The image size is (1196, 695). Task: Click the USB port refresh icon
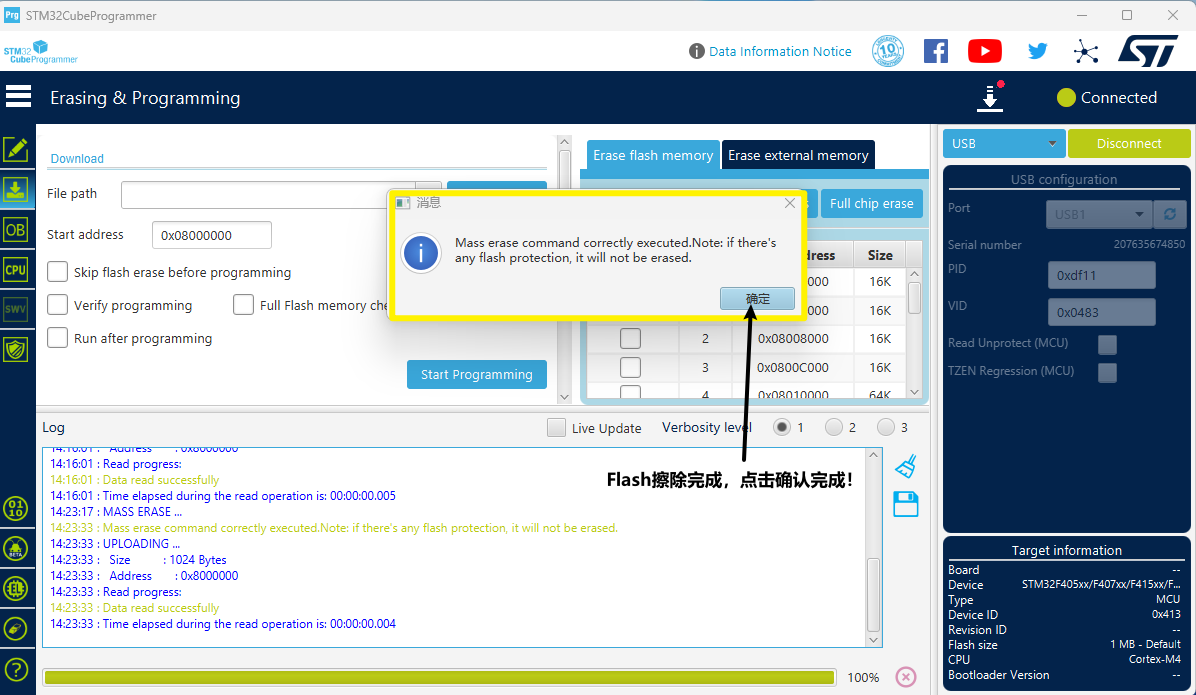[x=1169, y=214]
